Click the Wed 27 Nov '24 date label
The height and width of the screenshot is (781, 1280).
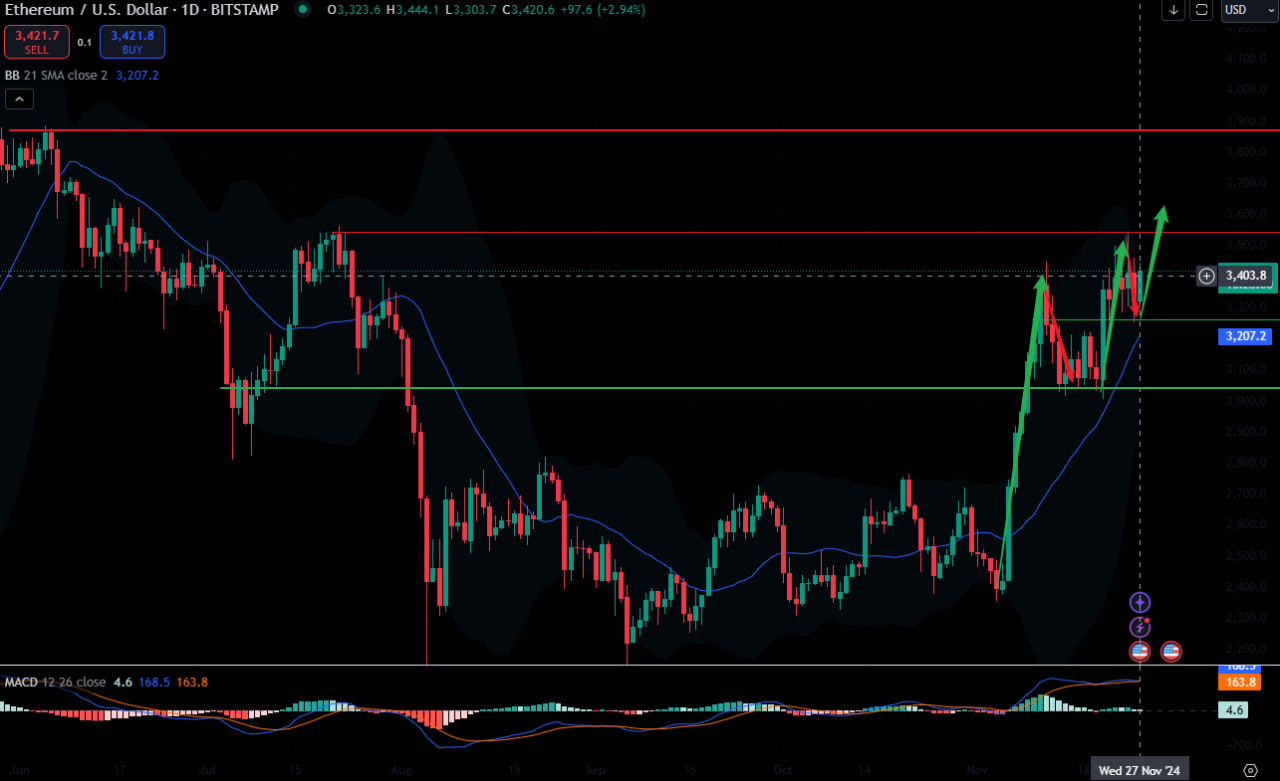click(x=1139, y=770)
